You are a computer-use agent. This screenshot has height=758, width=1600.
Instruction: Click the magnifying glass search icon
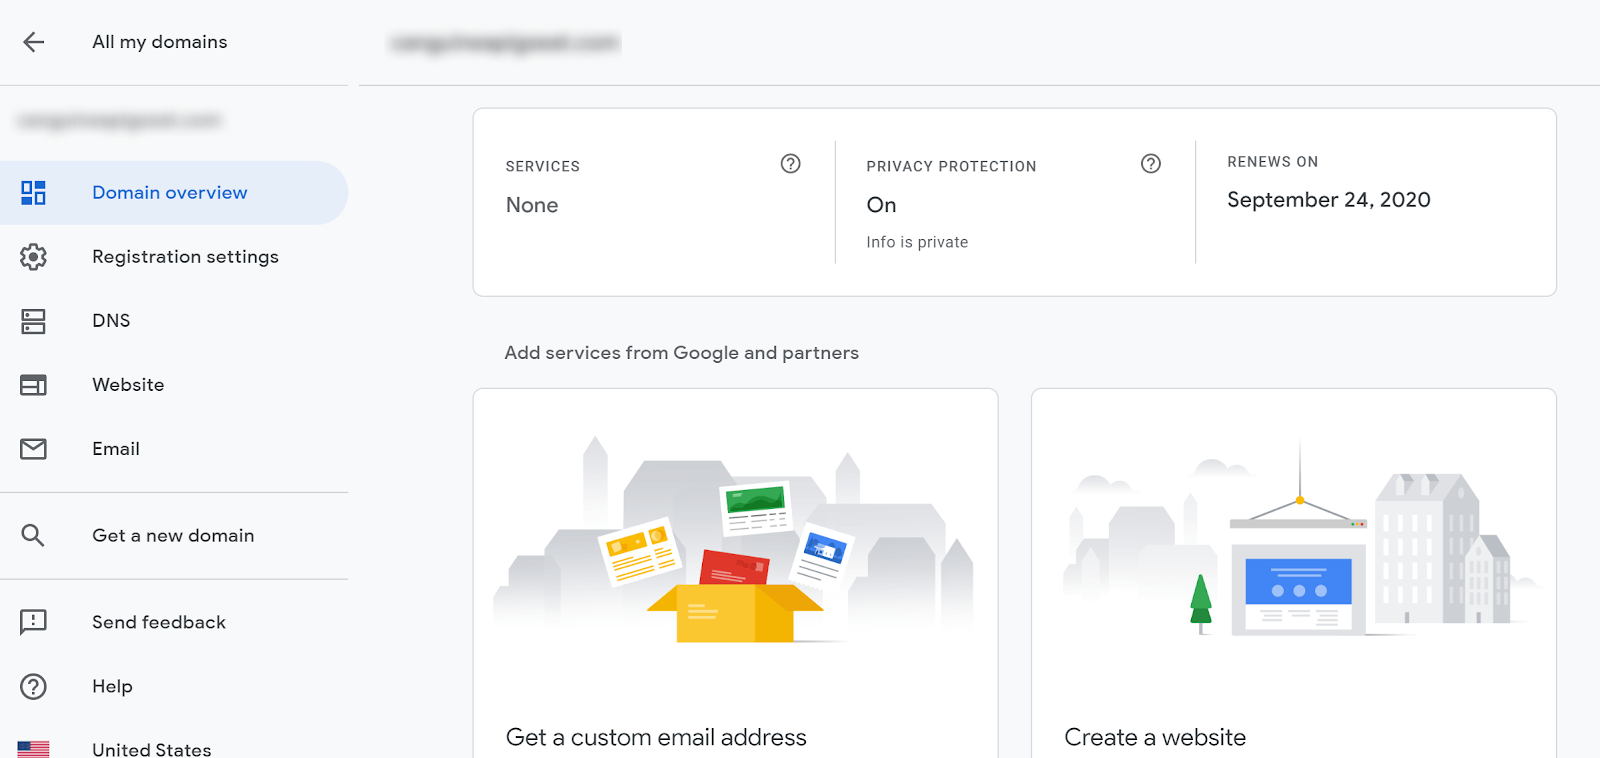point(34,536)
